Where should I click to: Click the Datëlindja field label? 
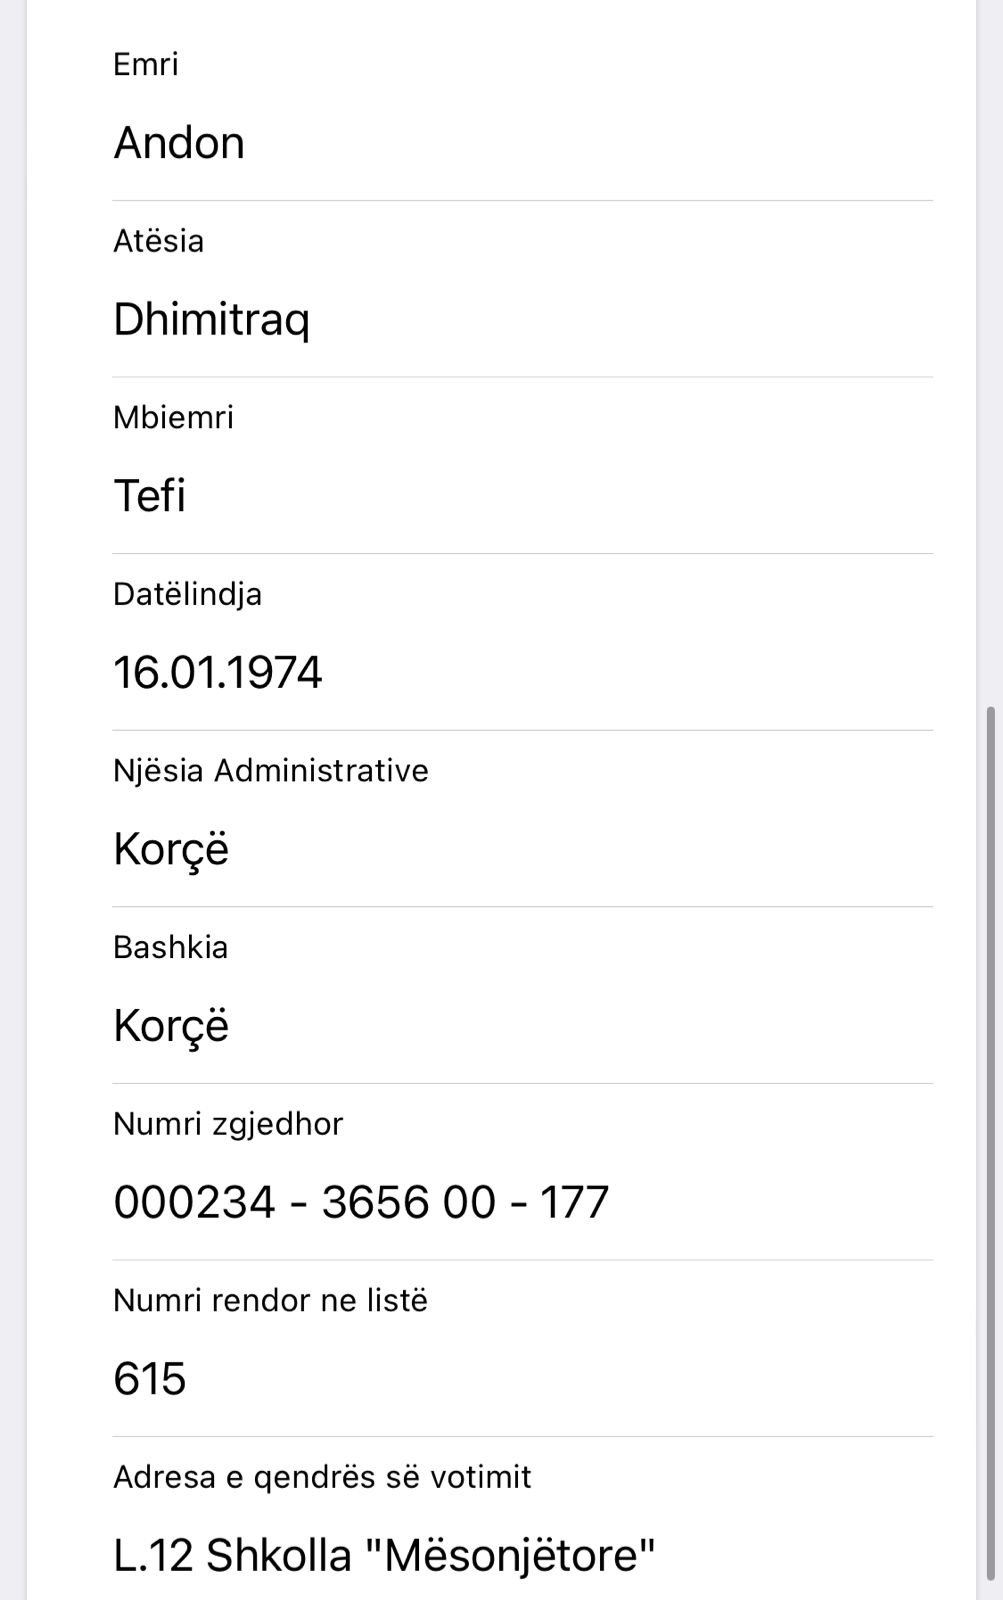[x=187, y=594]
